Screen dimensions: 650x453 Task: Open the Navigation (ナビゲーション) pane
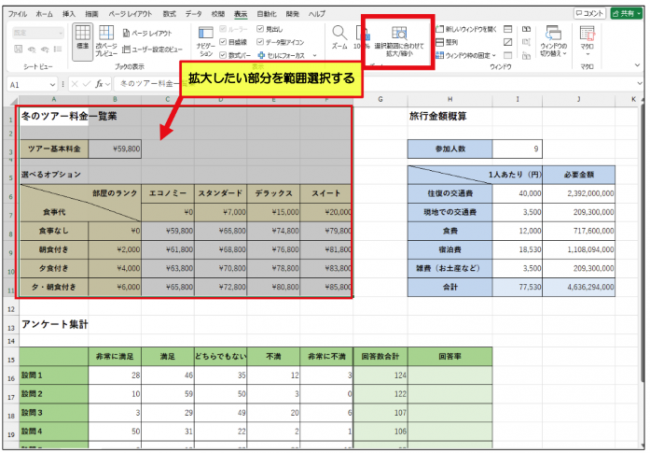204,44
